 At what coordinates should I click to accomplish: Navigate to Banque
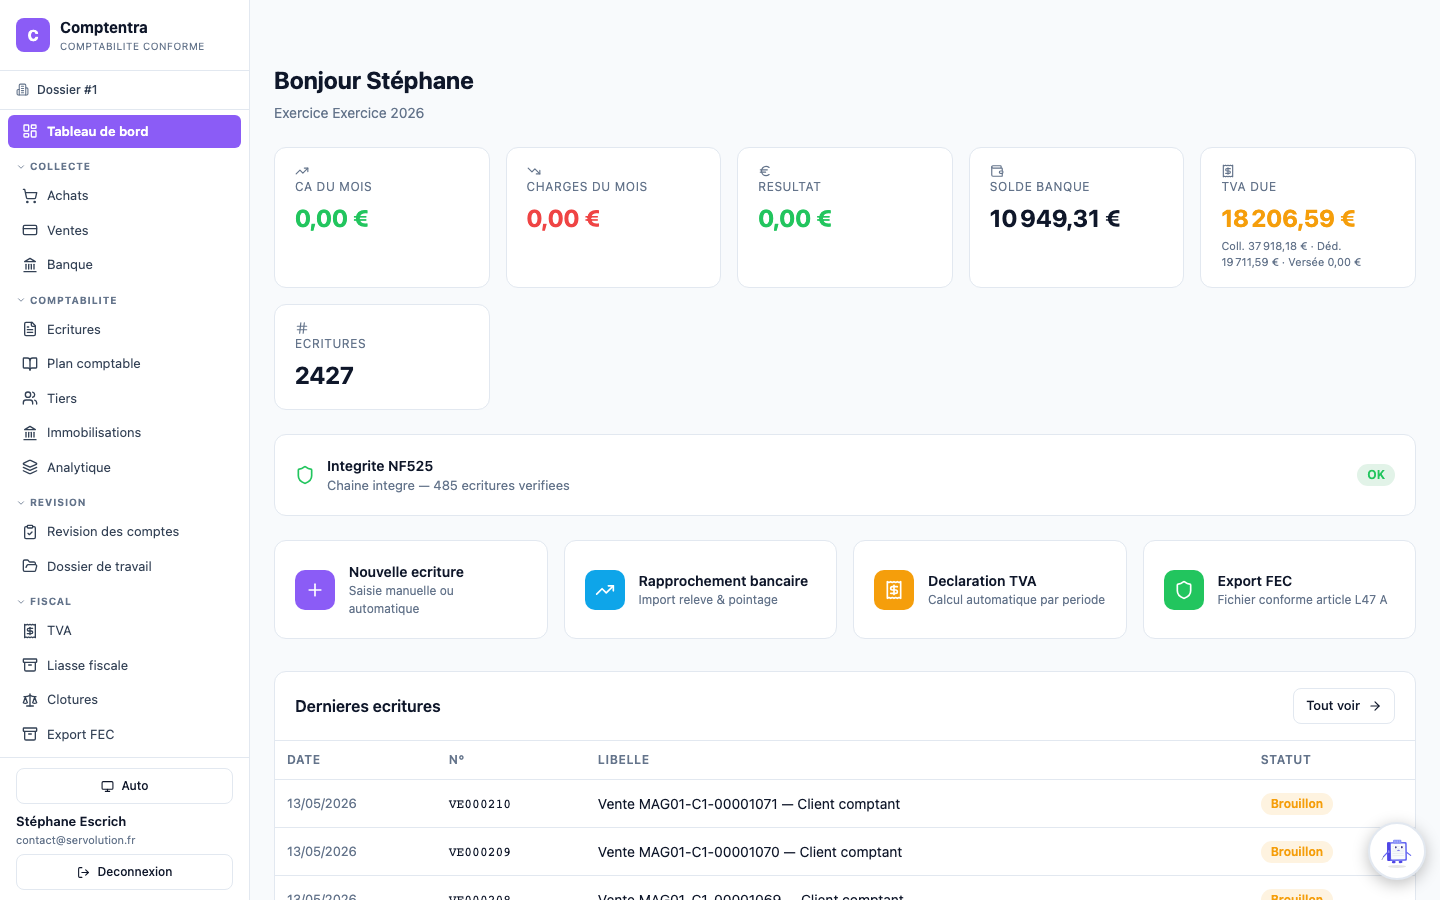pyautogui.click(x=124, y=265)
